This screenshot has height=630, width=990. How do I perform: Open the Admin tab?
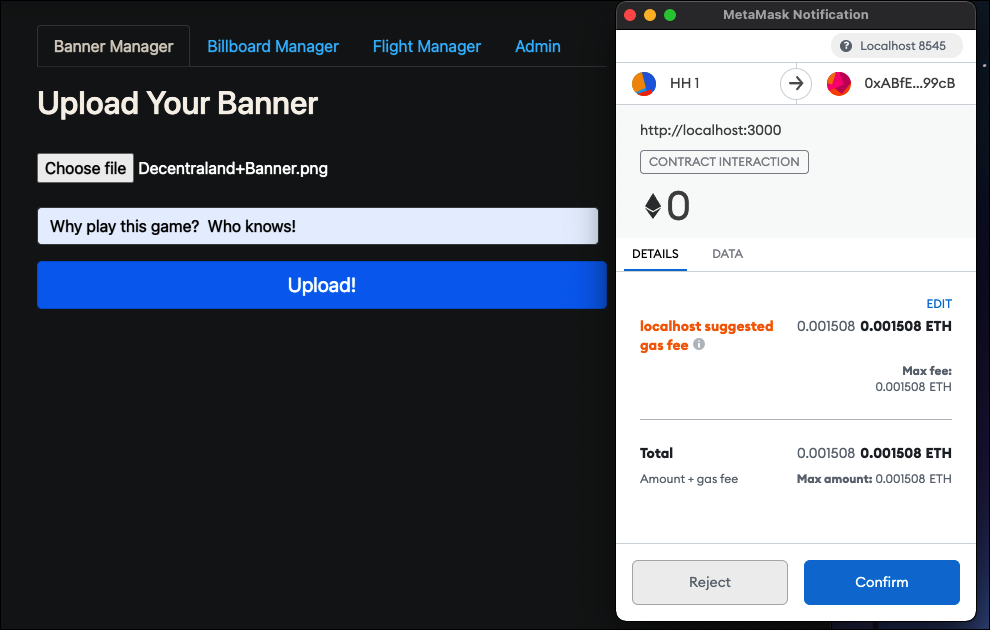click(x=538, y=46)
